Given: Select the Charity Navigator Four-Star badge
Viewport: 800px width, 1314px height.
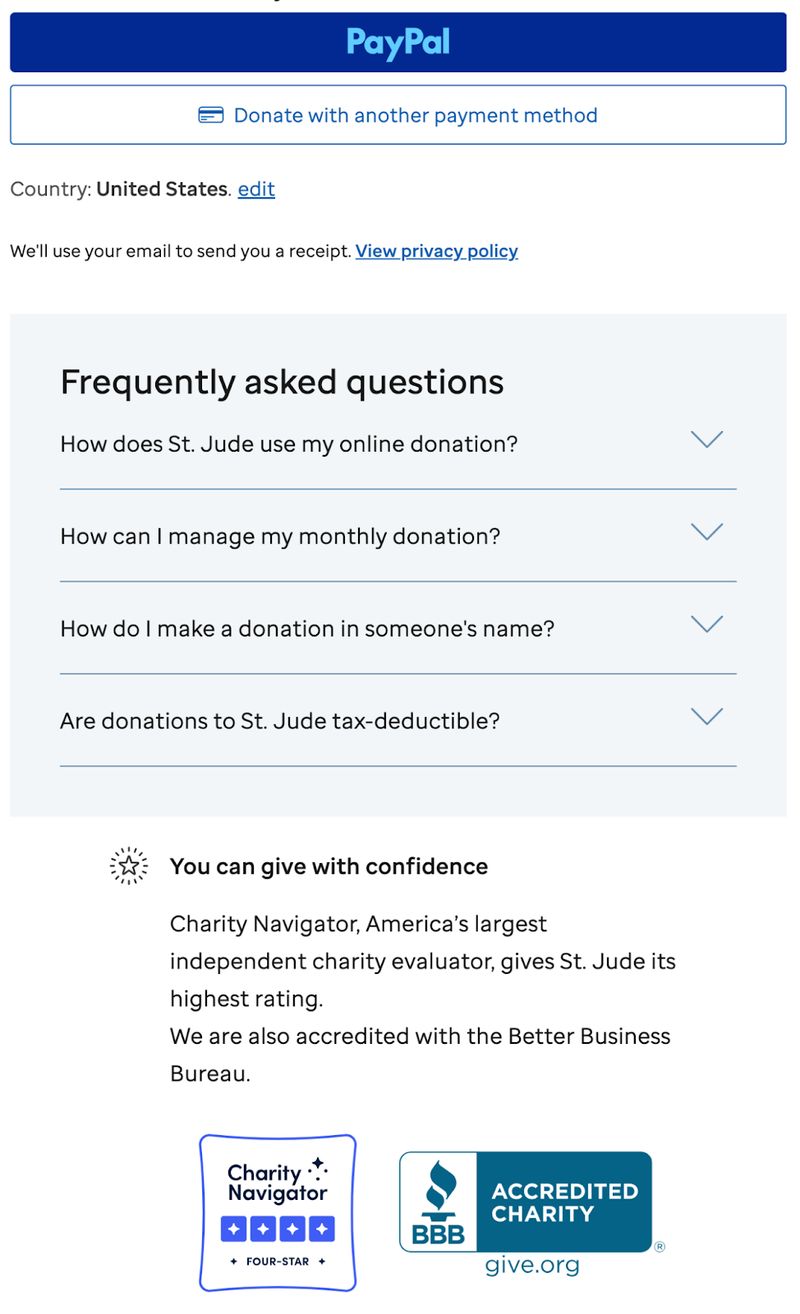Looking at the screenshot, I should pos(276,1212).
